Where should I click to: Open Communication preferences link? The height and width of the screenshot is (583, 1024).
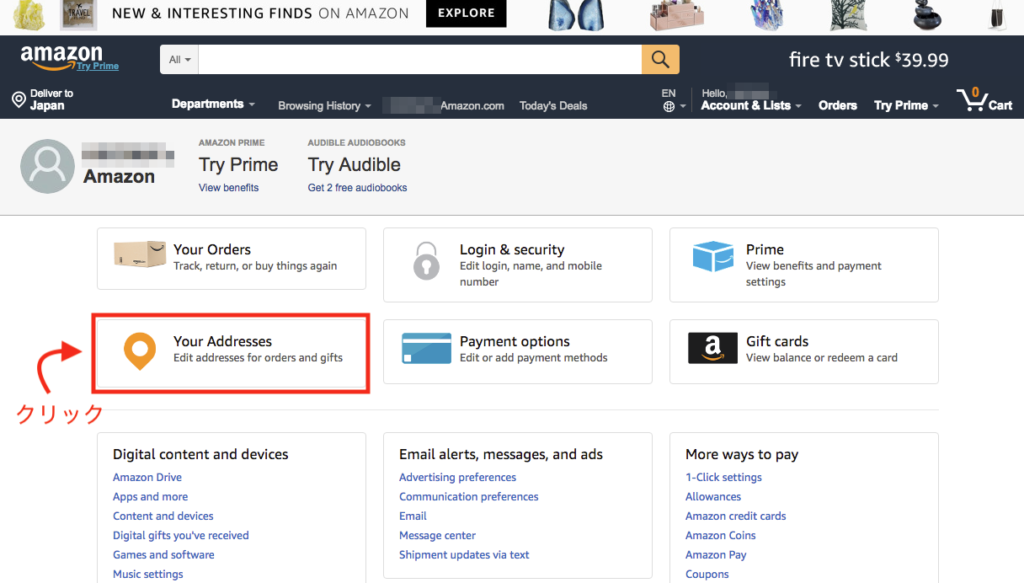click(468, 497)
